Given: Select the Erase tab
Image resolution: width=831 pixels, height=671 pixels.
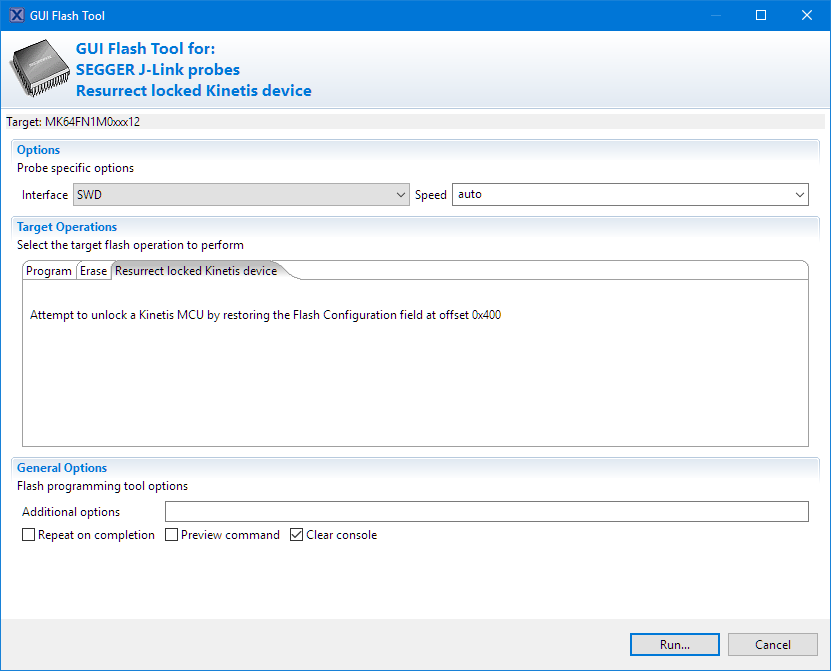Looking at the screenshot, I should (94, 271).
